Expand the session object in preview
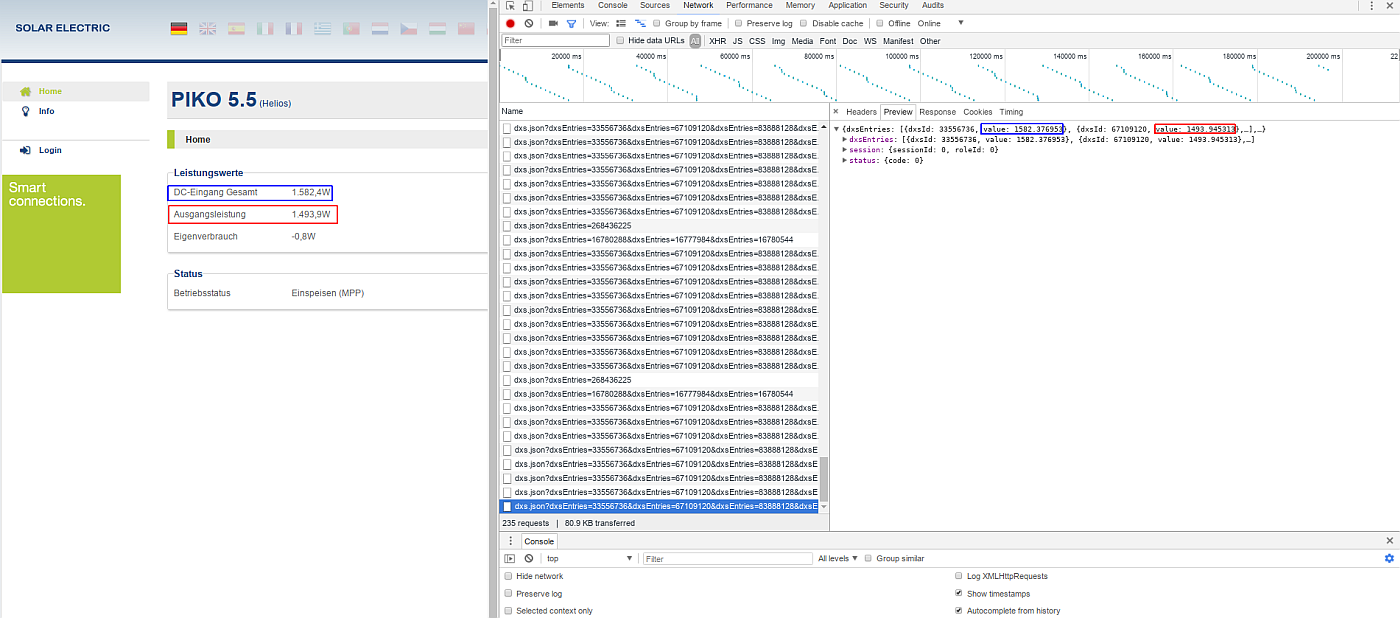This screenshot has height=618, width=1400. pos(845,150)
